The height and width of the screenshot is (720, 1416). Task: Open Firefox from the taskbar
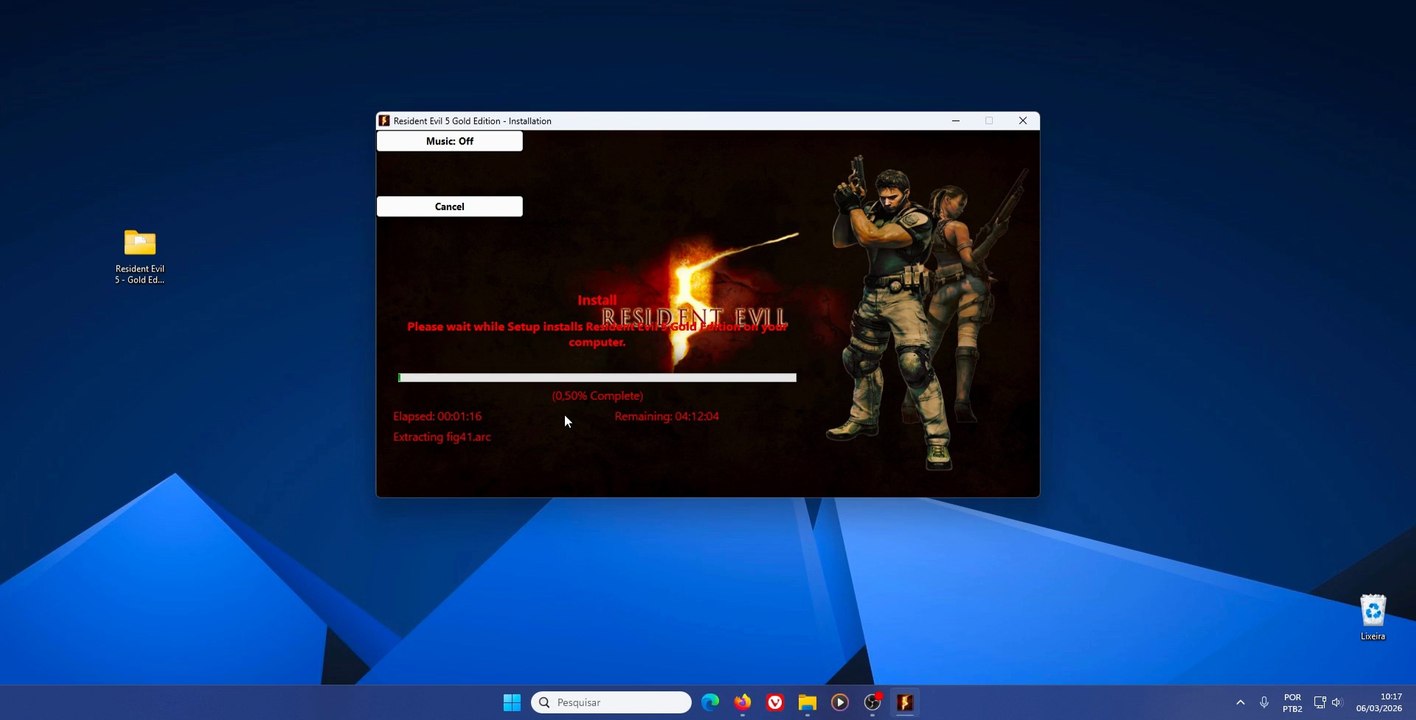point(742,702)
